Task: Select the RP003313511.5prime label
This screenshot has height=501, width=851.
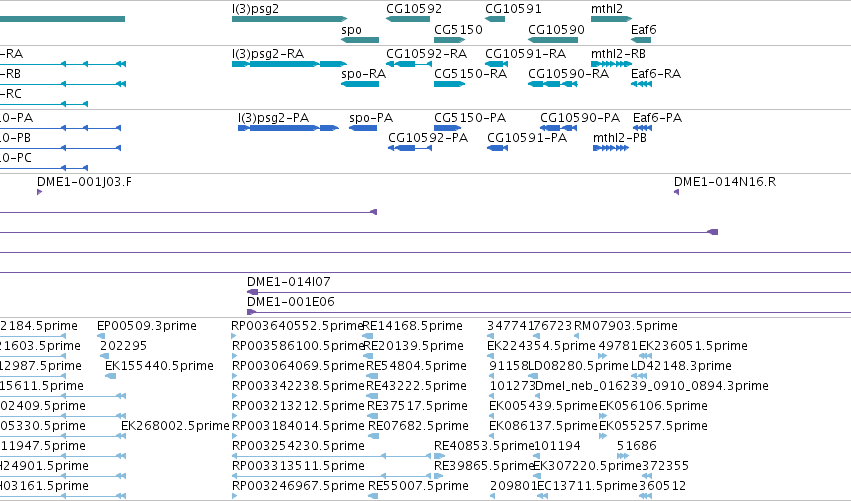Action: (x=298, y=466)
